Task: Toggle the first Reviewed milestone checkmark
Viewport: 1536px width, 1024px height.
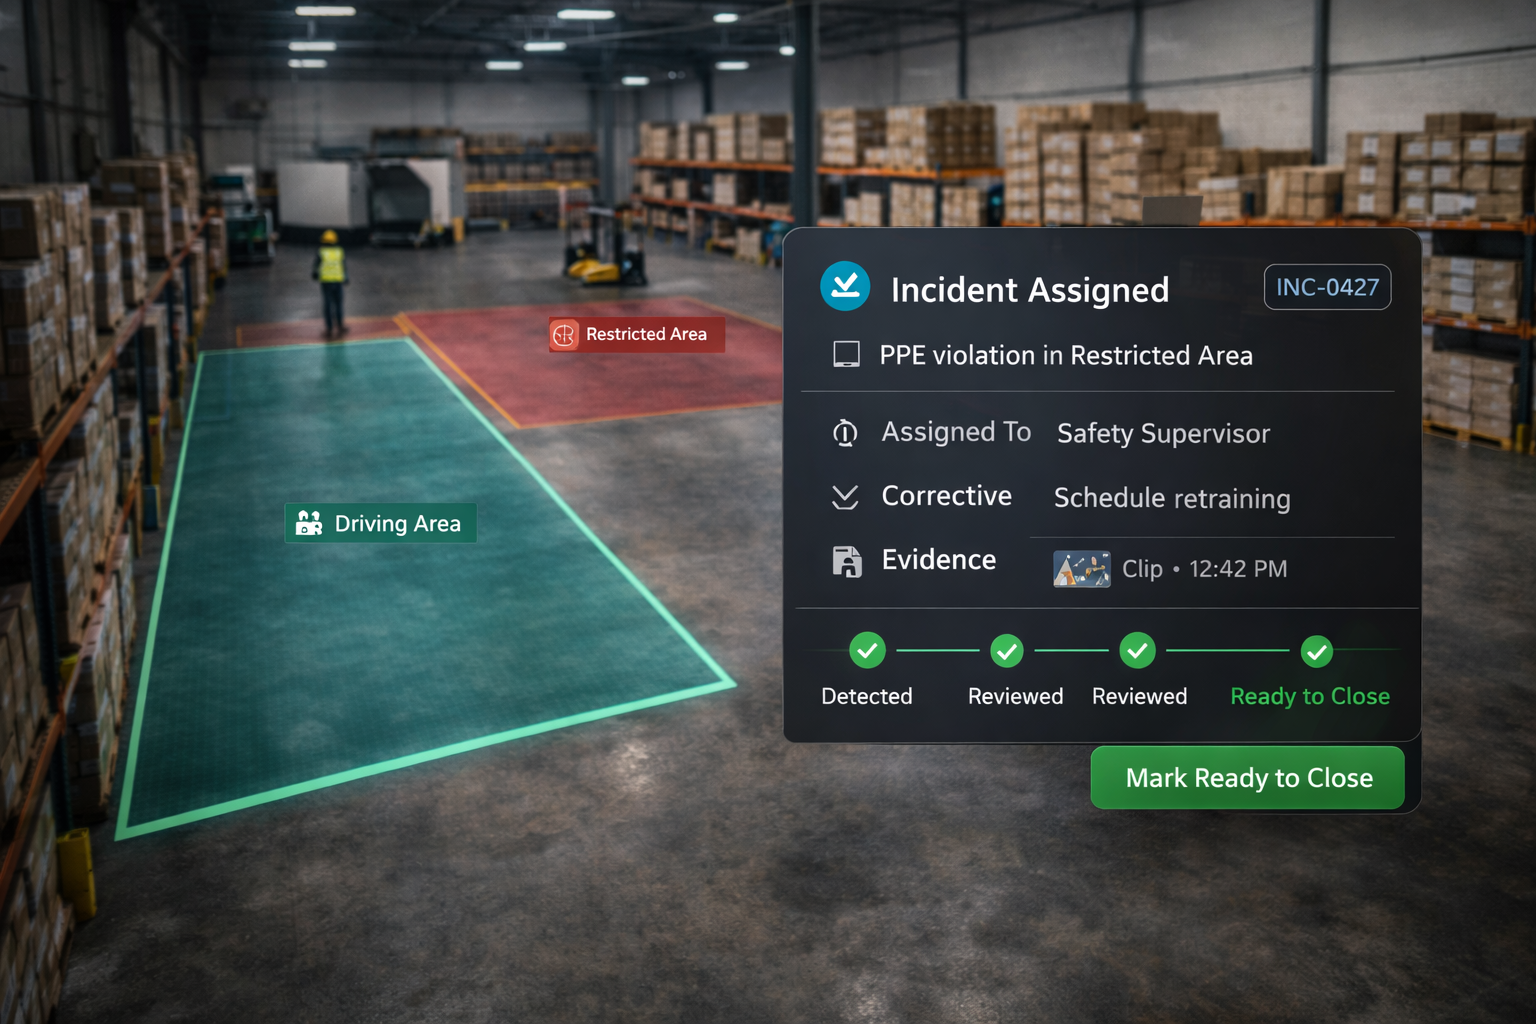Action: point(1006,650)
